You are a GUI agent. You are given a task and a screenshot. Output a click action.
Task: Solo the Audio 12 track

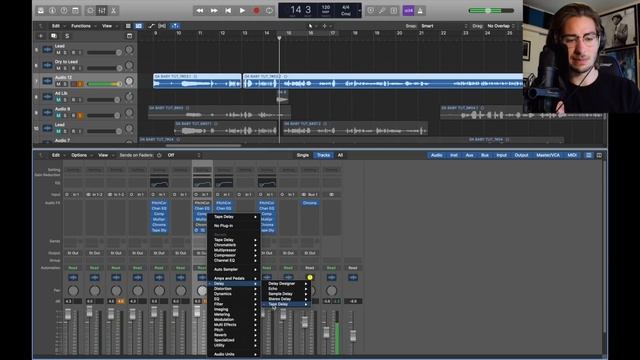[x=65, y=84]
